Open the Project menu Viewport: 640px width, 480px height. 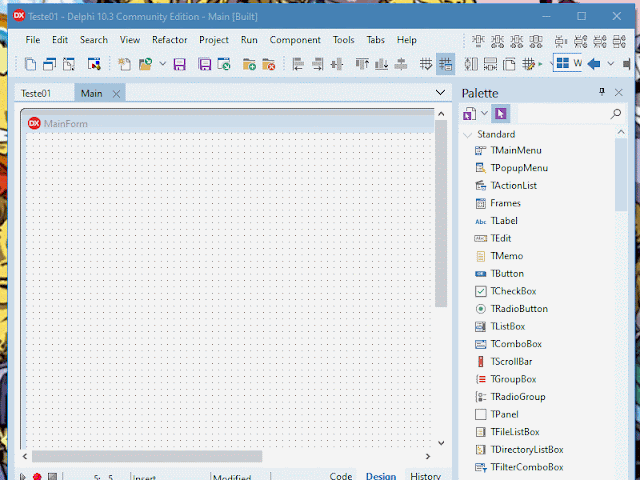click(213, 40)
